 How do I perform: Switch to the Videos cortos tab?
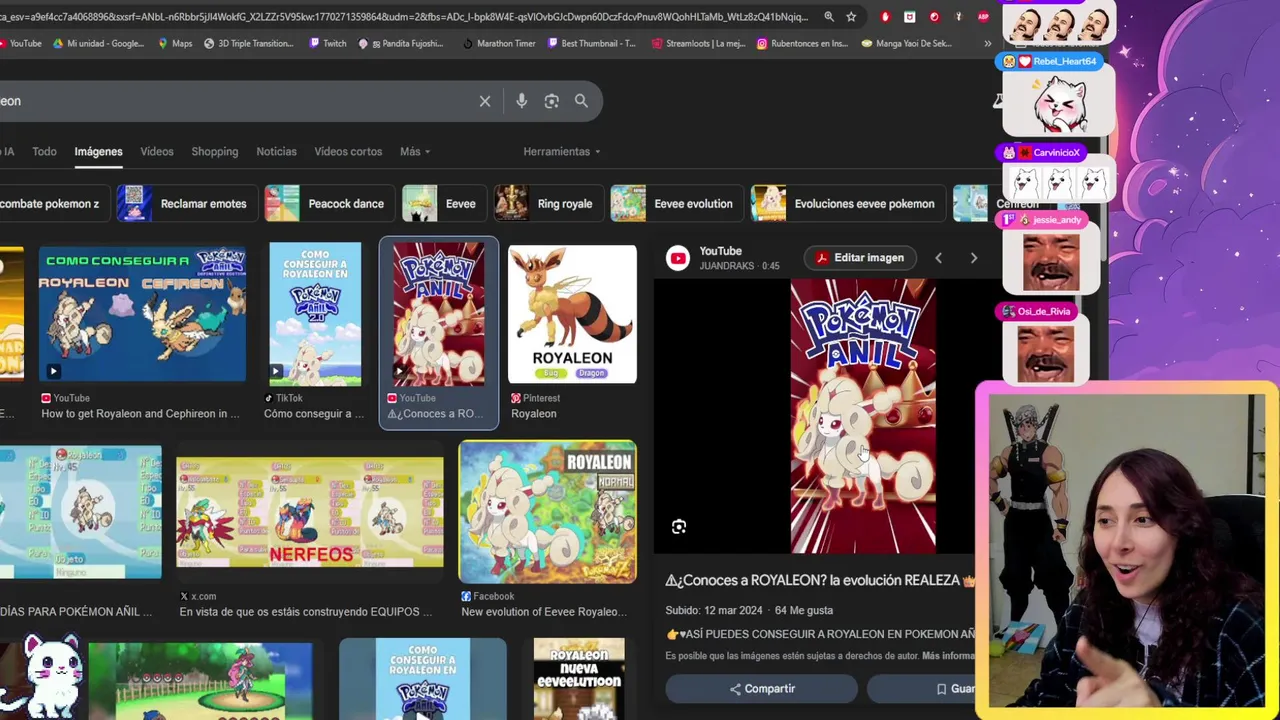pyautogui.click(x=348, y=152)
